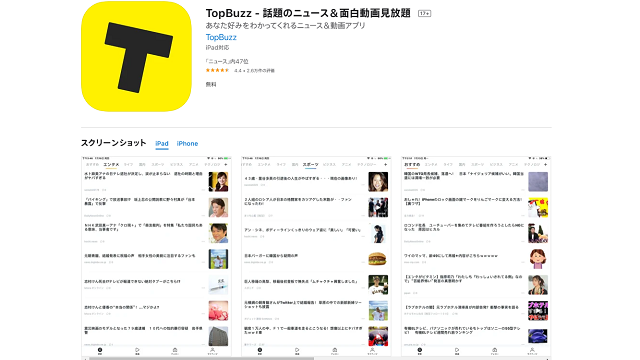The width and height of the screenshot is (640, 360).
Task: Switch to the iPhone screenshots tab
Action: [187, 144]
